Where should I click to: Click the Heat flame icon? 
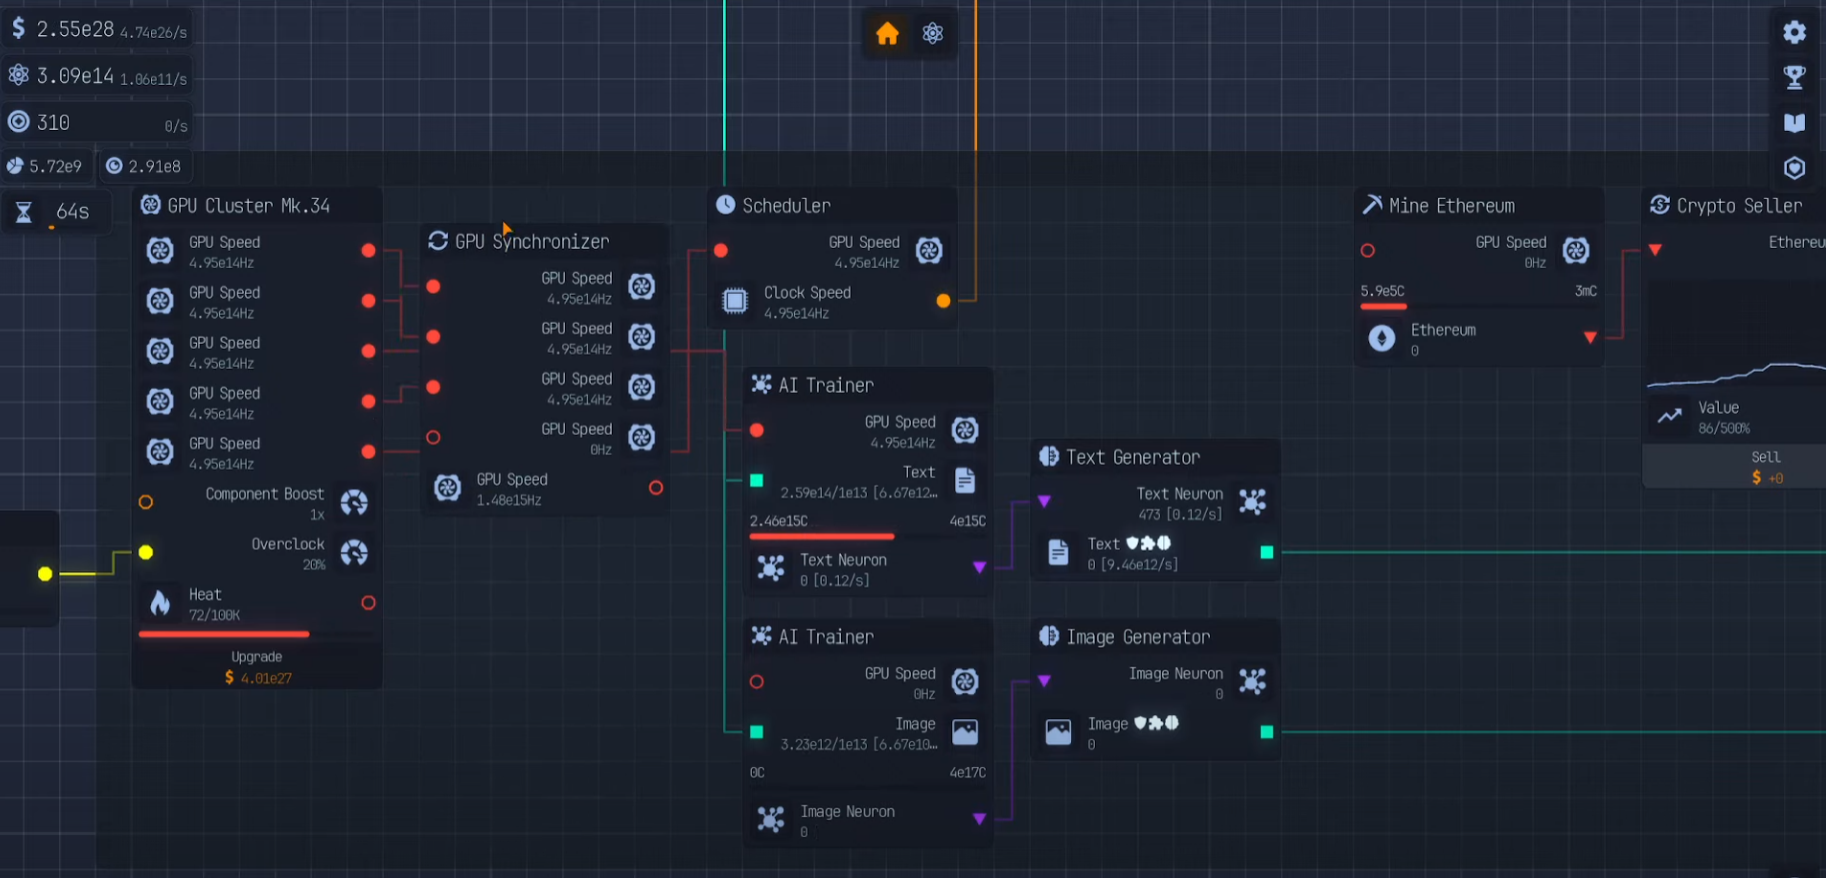pyautogui.click(x=160, y=603)
